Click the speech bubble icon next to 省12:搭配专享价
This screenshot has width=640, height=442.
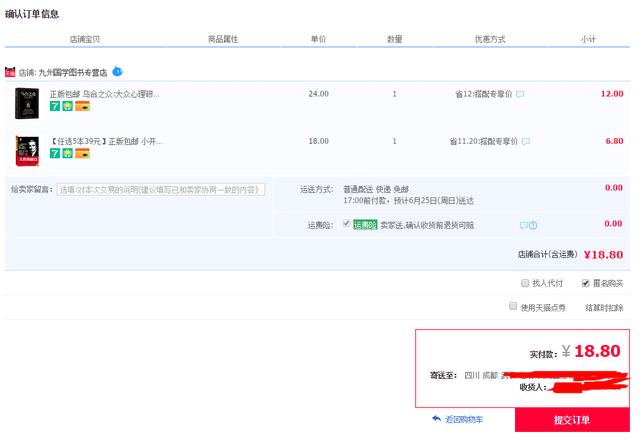520,94
